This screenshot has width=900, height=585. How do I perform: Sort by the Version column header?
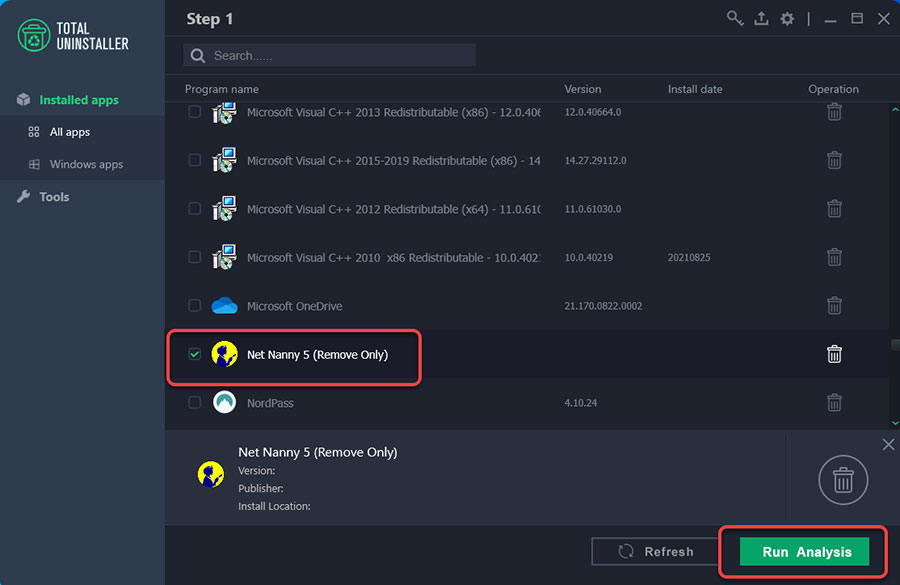click(x=583, y=89)
